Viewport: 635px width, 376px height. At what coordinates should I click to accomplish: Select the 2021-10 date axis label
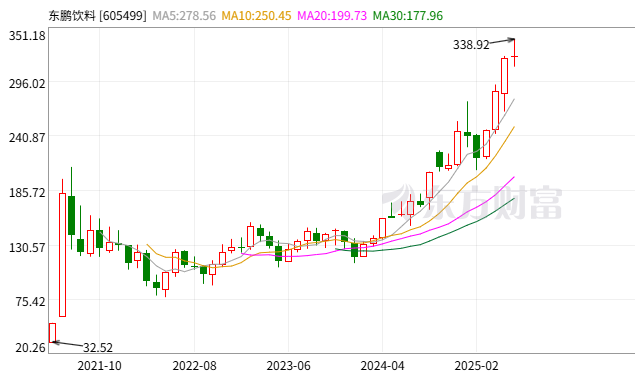pos(99,366)
